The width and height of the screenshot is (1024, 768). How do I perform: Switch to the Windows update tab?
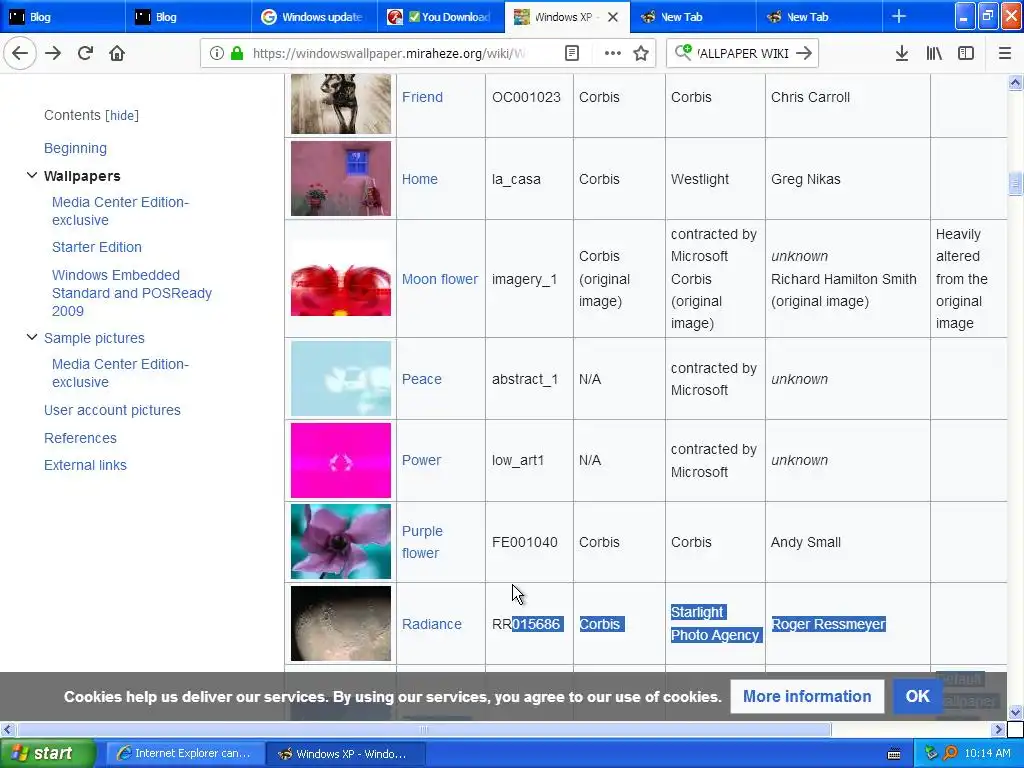coord(313,17)
